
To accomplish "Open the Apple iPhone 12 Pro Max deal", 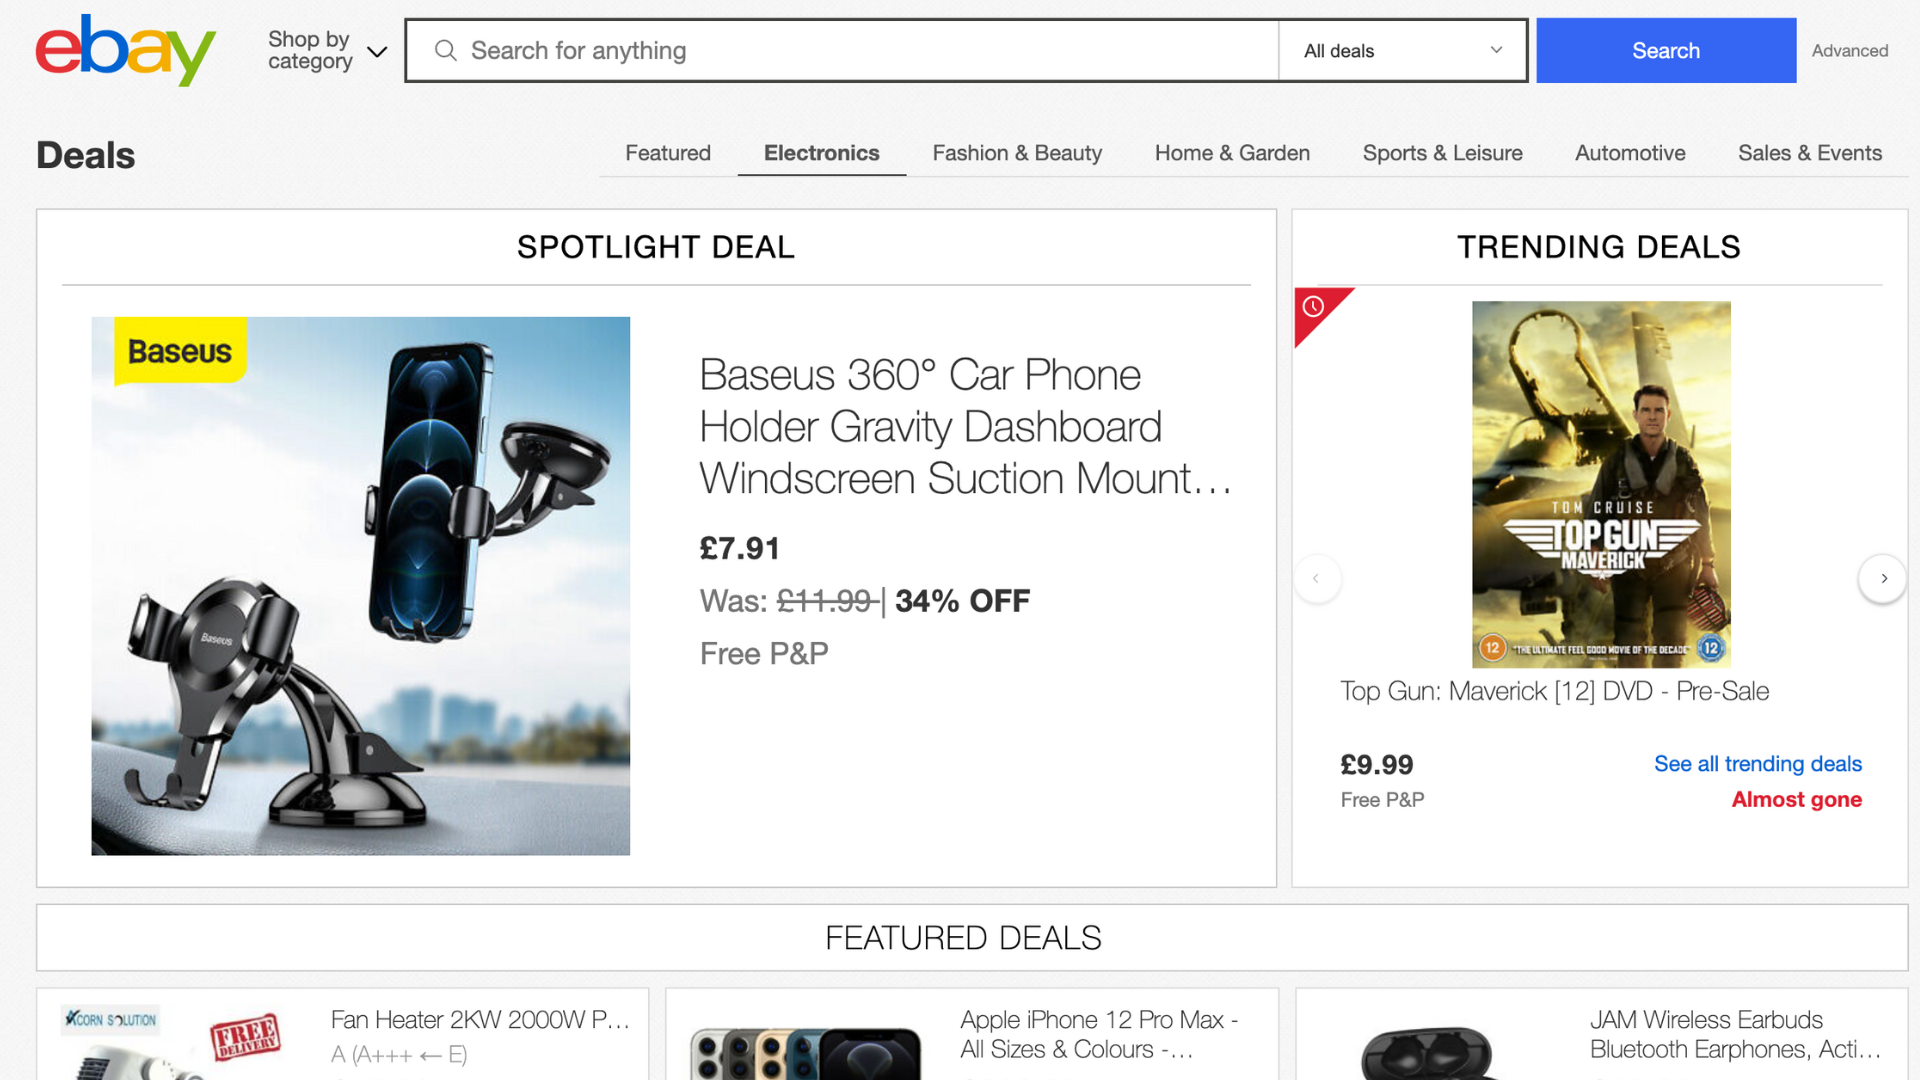I will point(1097,1034).
